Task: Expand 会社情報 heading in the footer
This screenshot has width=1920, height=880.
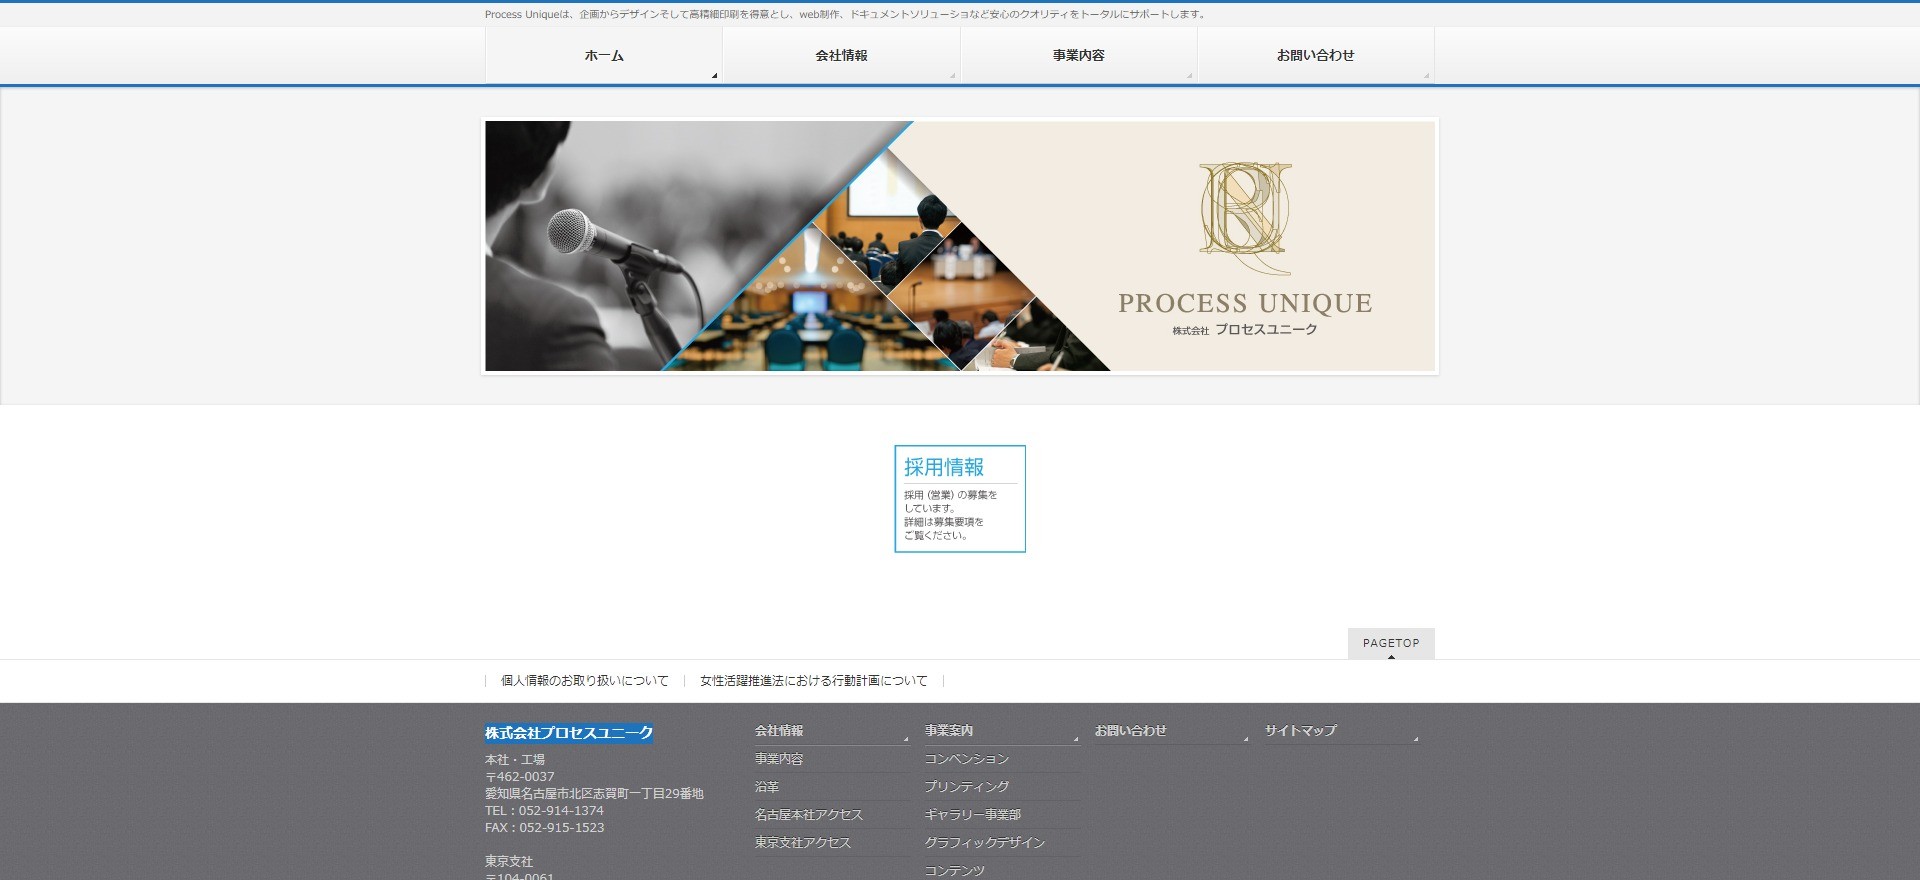Action: [x=779, y=731]
